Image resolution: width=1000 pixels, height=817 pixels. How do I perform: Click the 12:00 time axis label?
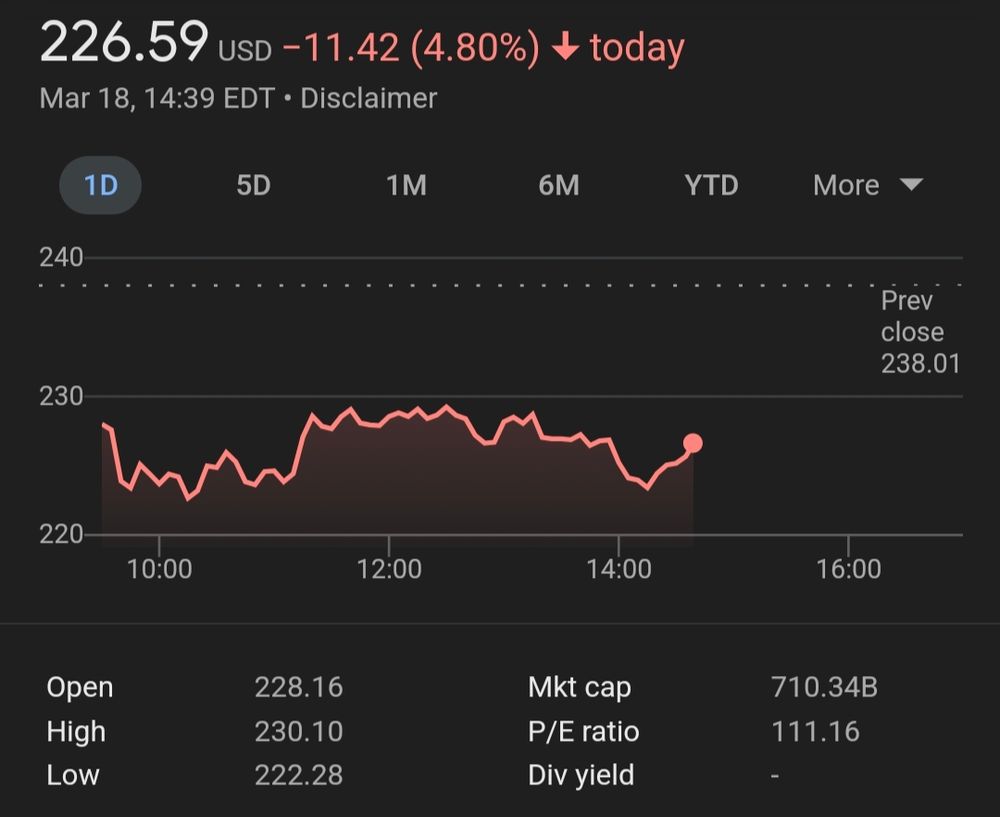389,569
